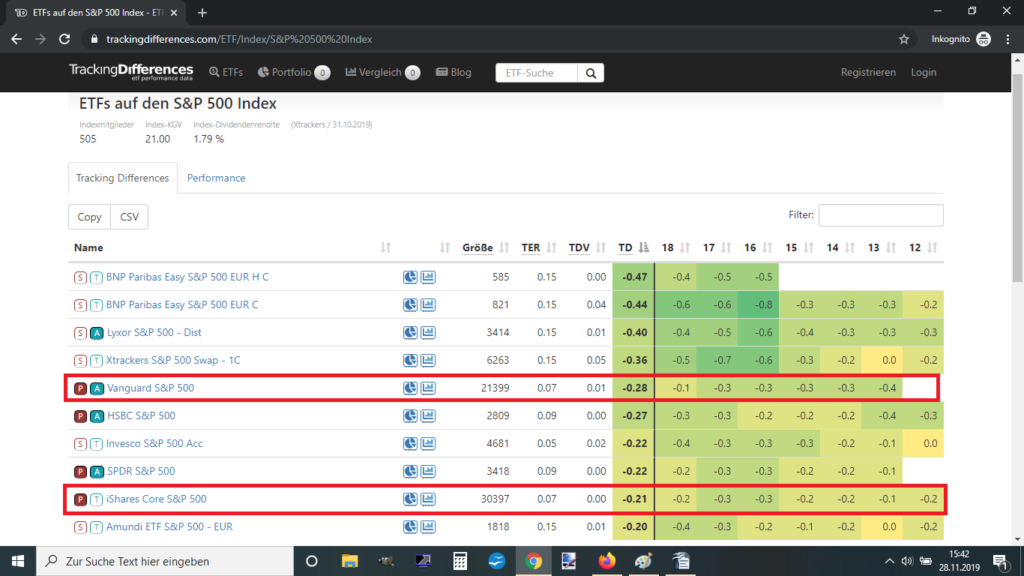Screen dimensions: 1024x576
Task: Add Lyxor S&P 500 - Dist to comparison
Action: click(428, 332)
